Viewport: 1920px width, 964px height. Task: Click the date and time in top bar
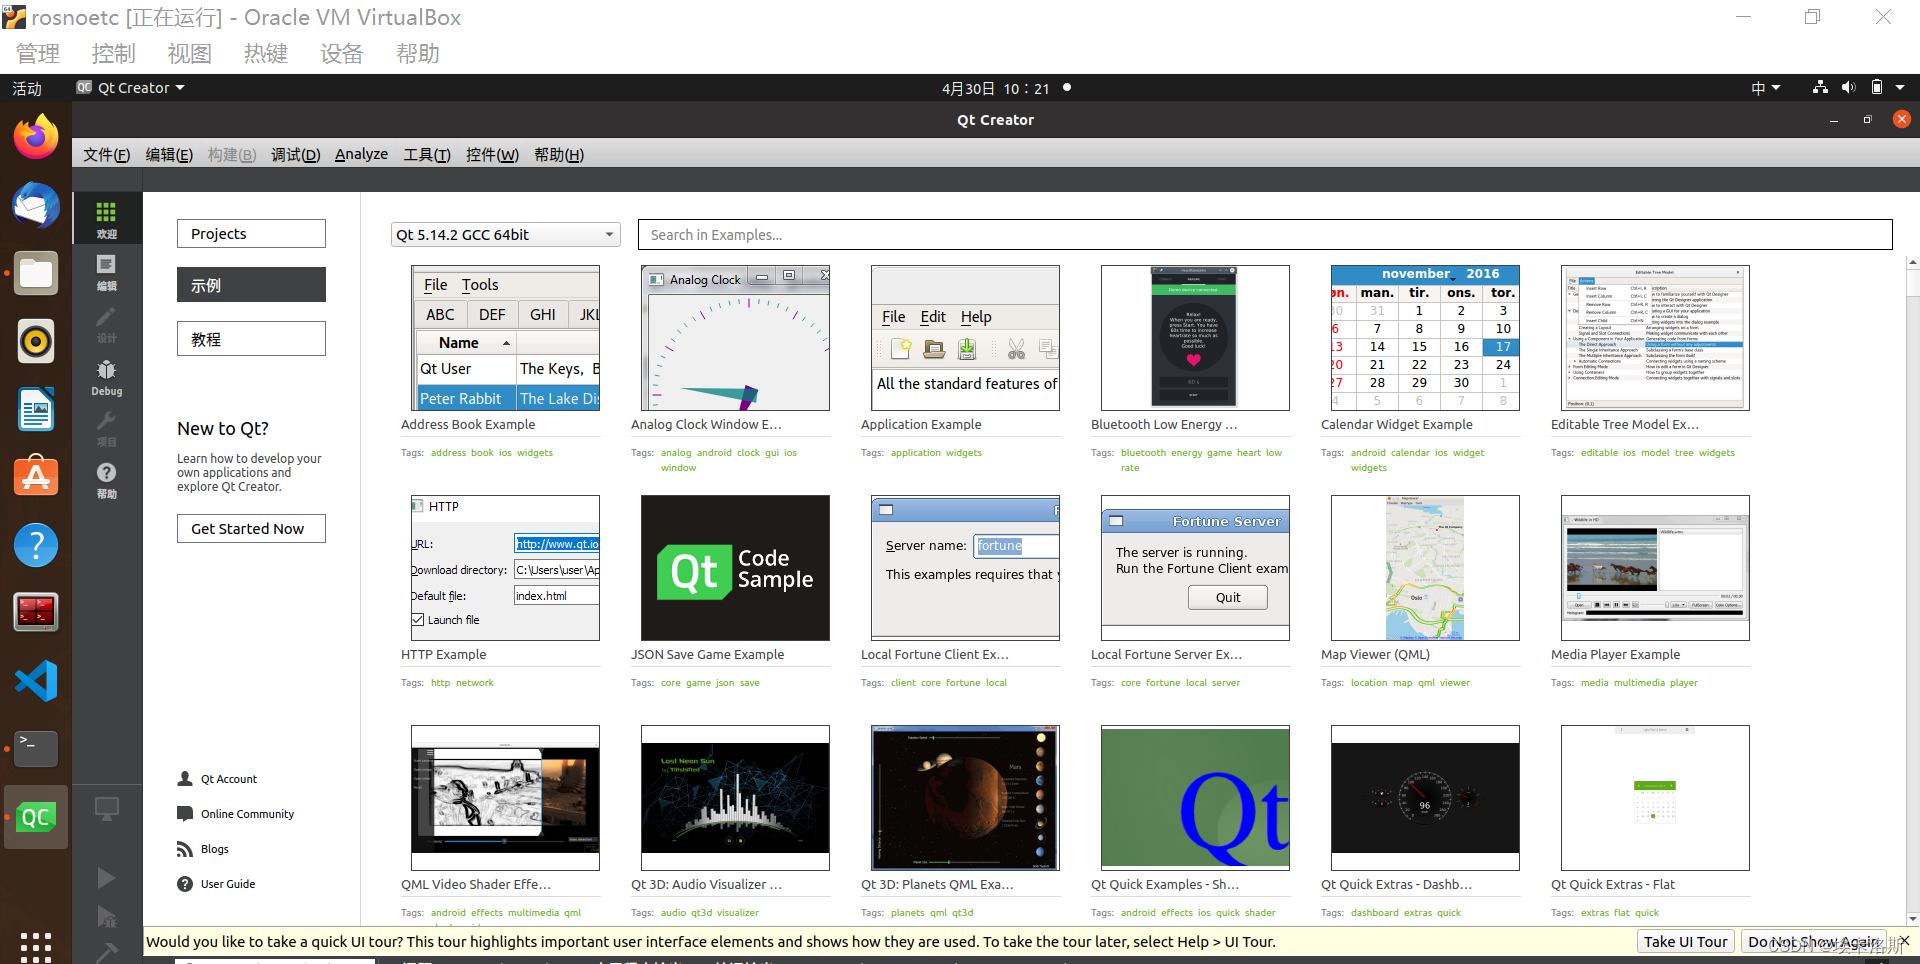tap(996, 88)
